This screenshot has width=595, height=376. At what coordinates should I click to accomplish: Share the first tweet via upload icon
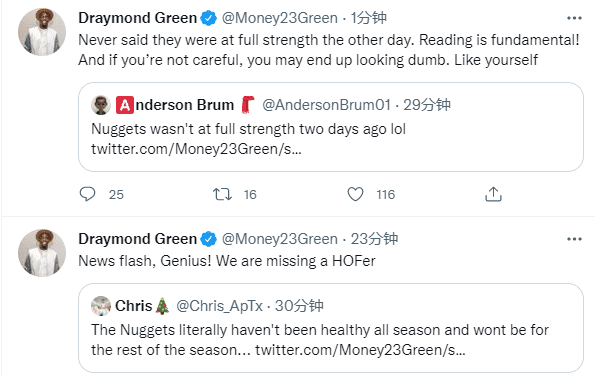493,194
